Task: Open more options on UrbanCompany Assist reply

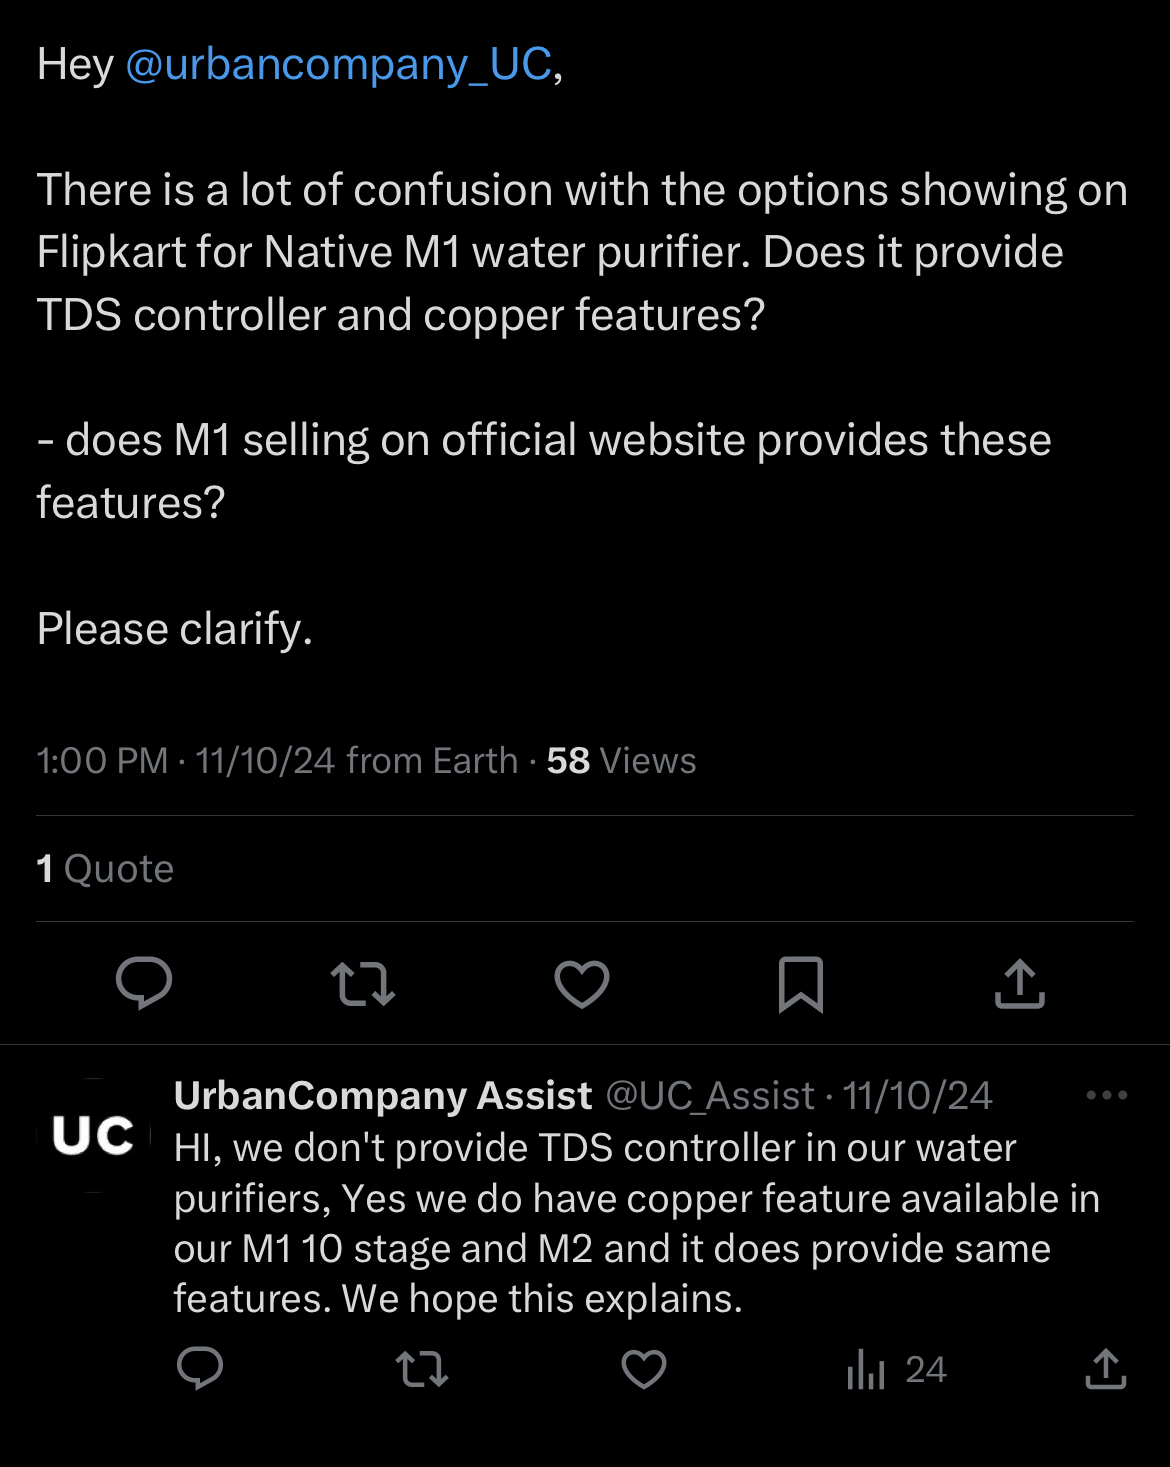Action: point(1107,1095)
